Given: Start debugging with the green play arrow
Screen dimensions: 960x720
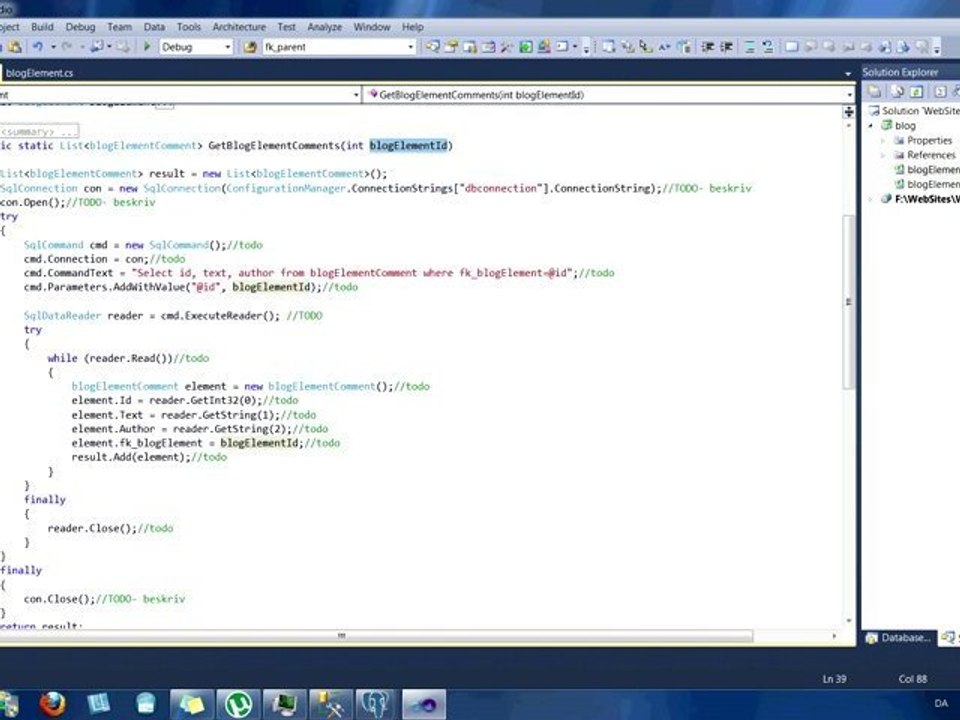Looking at the screenshot, I should pos(147,47).
